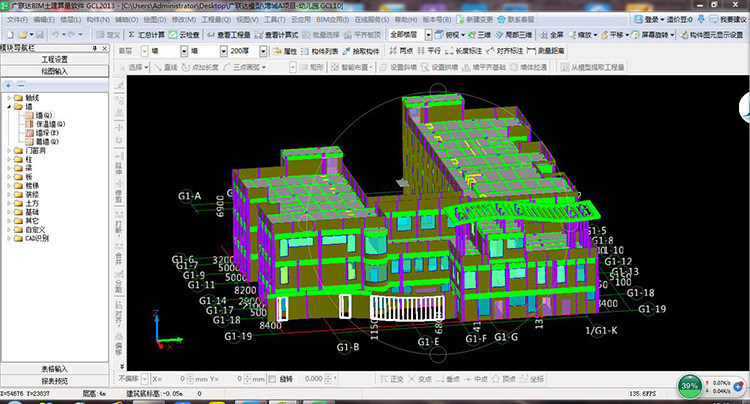Open the 不偏移 offset mode dropdown
The width and height of the screenshot is (750, 404).
144,379
